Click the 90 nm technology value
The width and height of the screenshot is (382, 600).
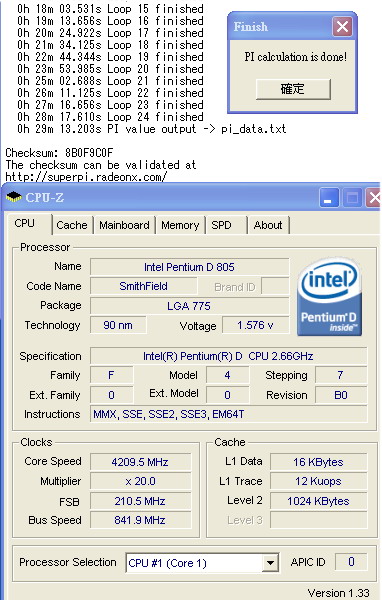[118, 325]
